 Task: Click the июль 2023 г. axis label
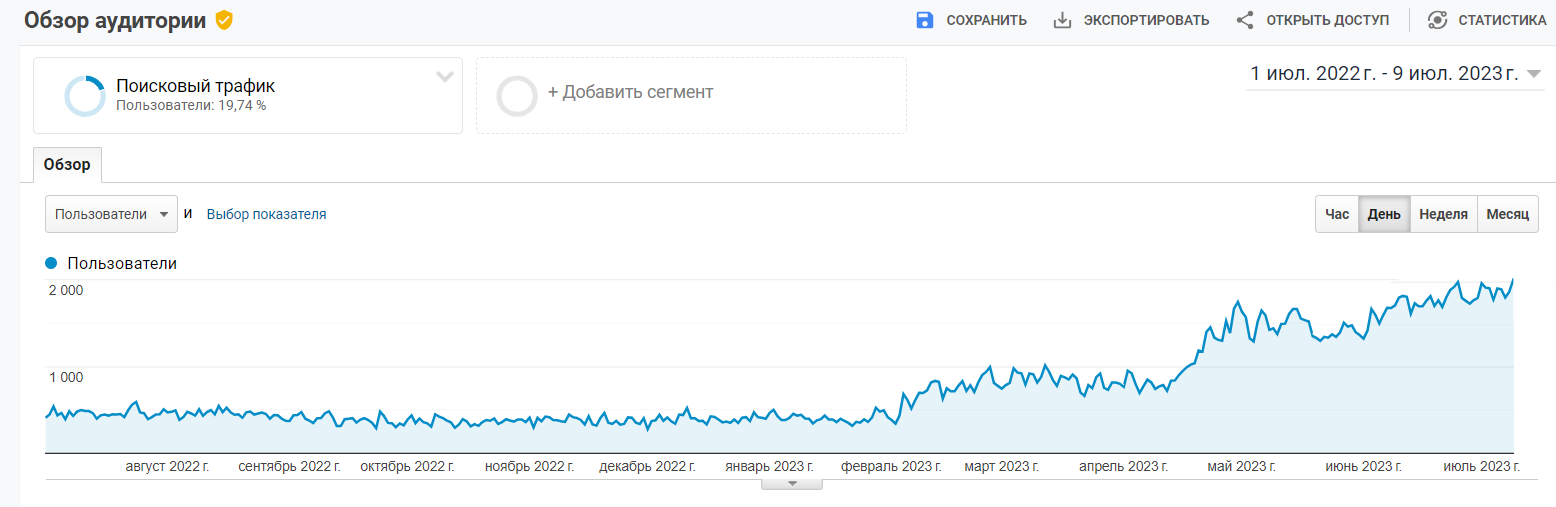(1482, 466)
